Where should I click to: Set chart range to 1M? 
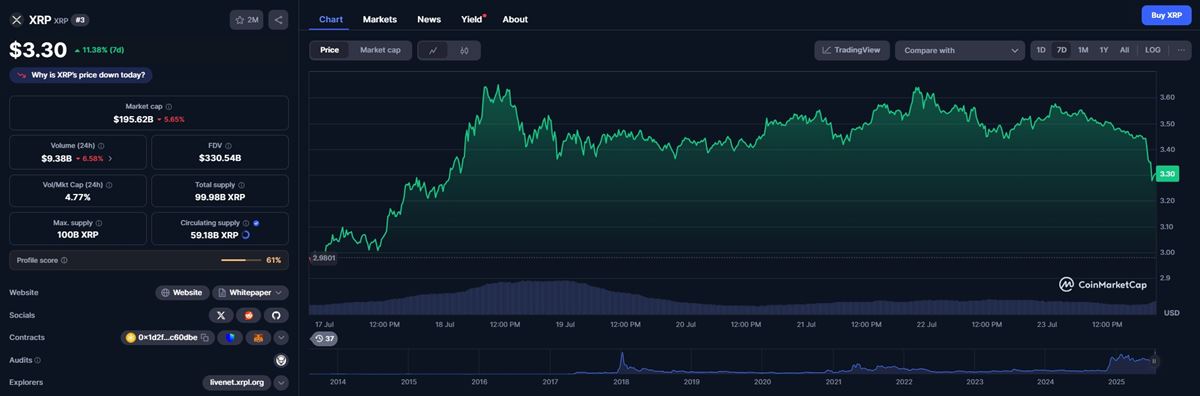pos(1083,50)
